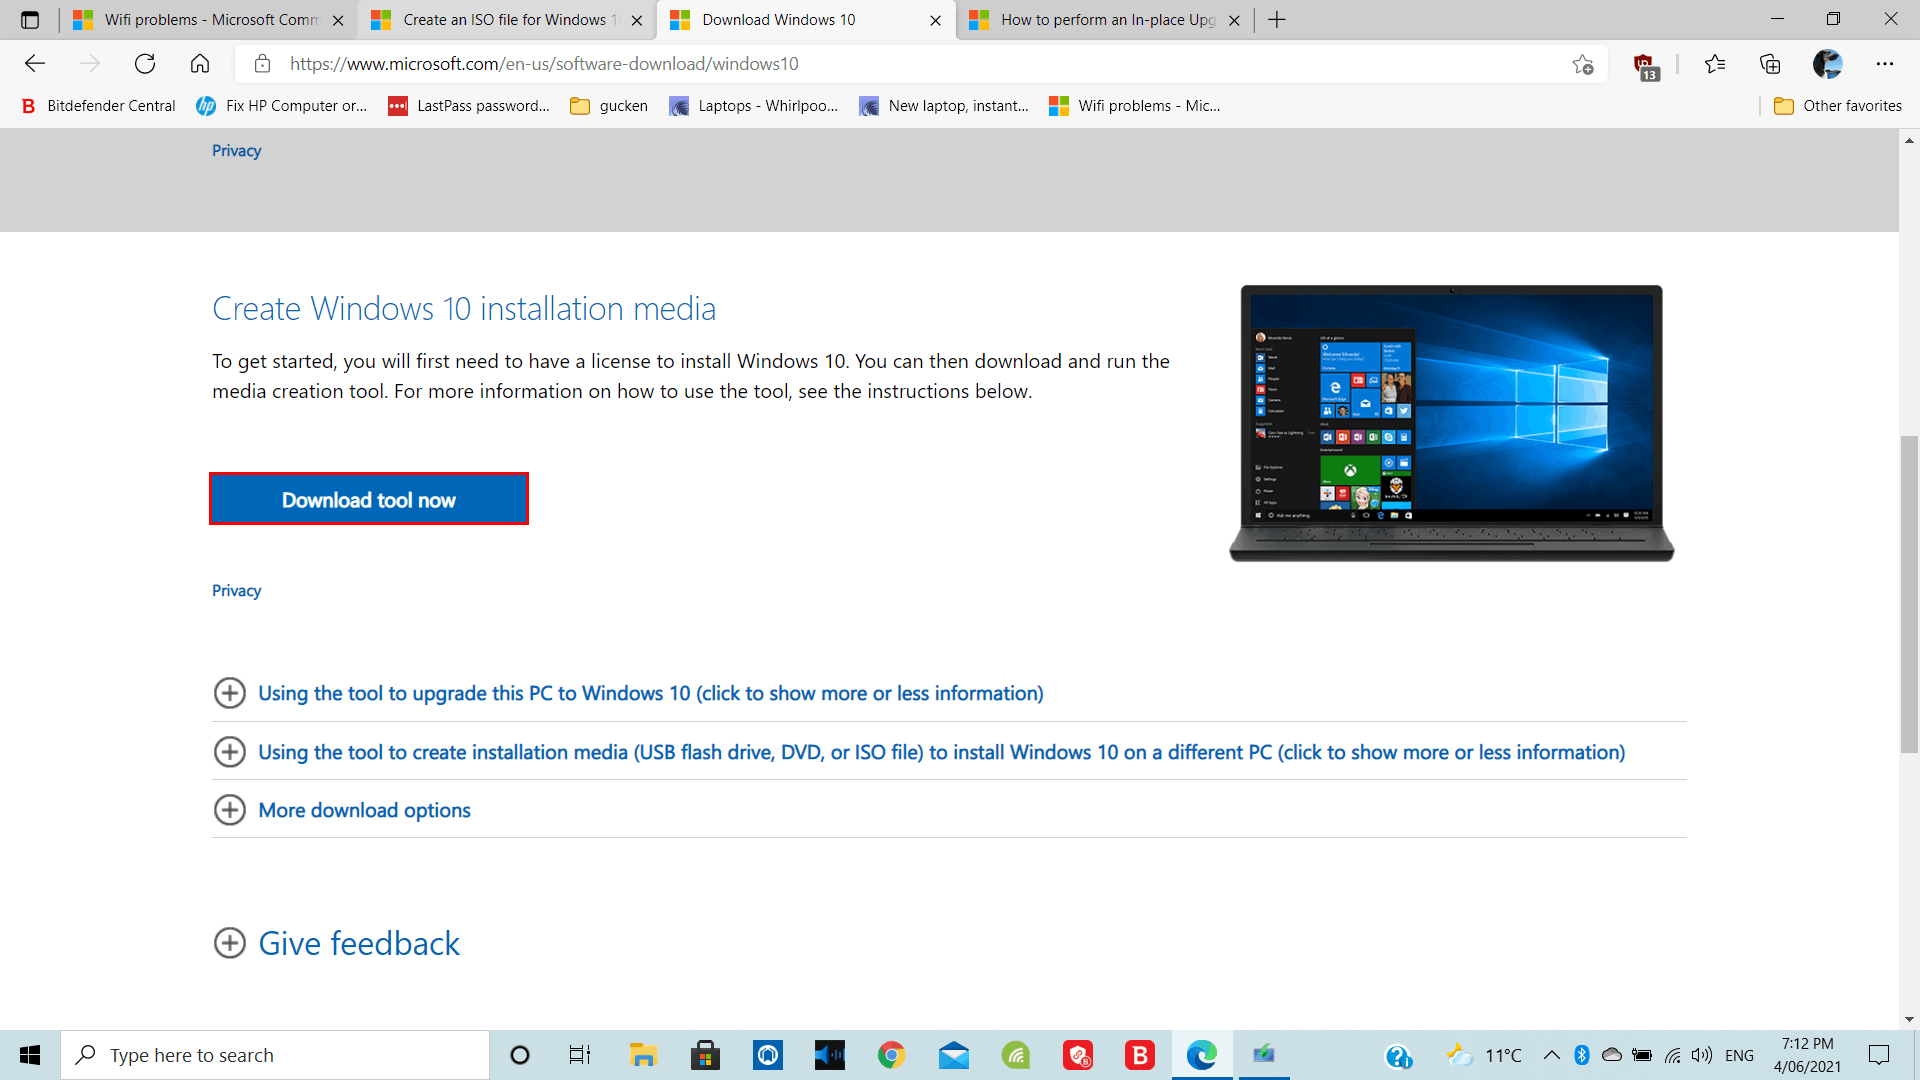The width and height of the screenshot is (1920, 1080).
Task: Open a new tab with plus icon
Action: tap(1277, 20)
